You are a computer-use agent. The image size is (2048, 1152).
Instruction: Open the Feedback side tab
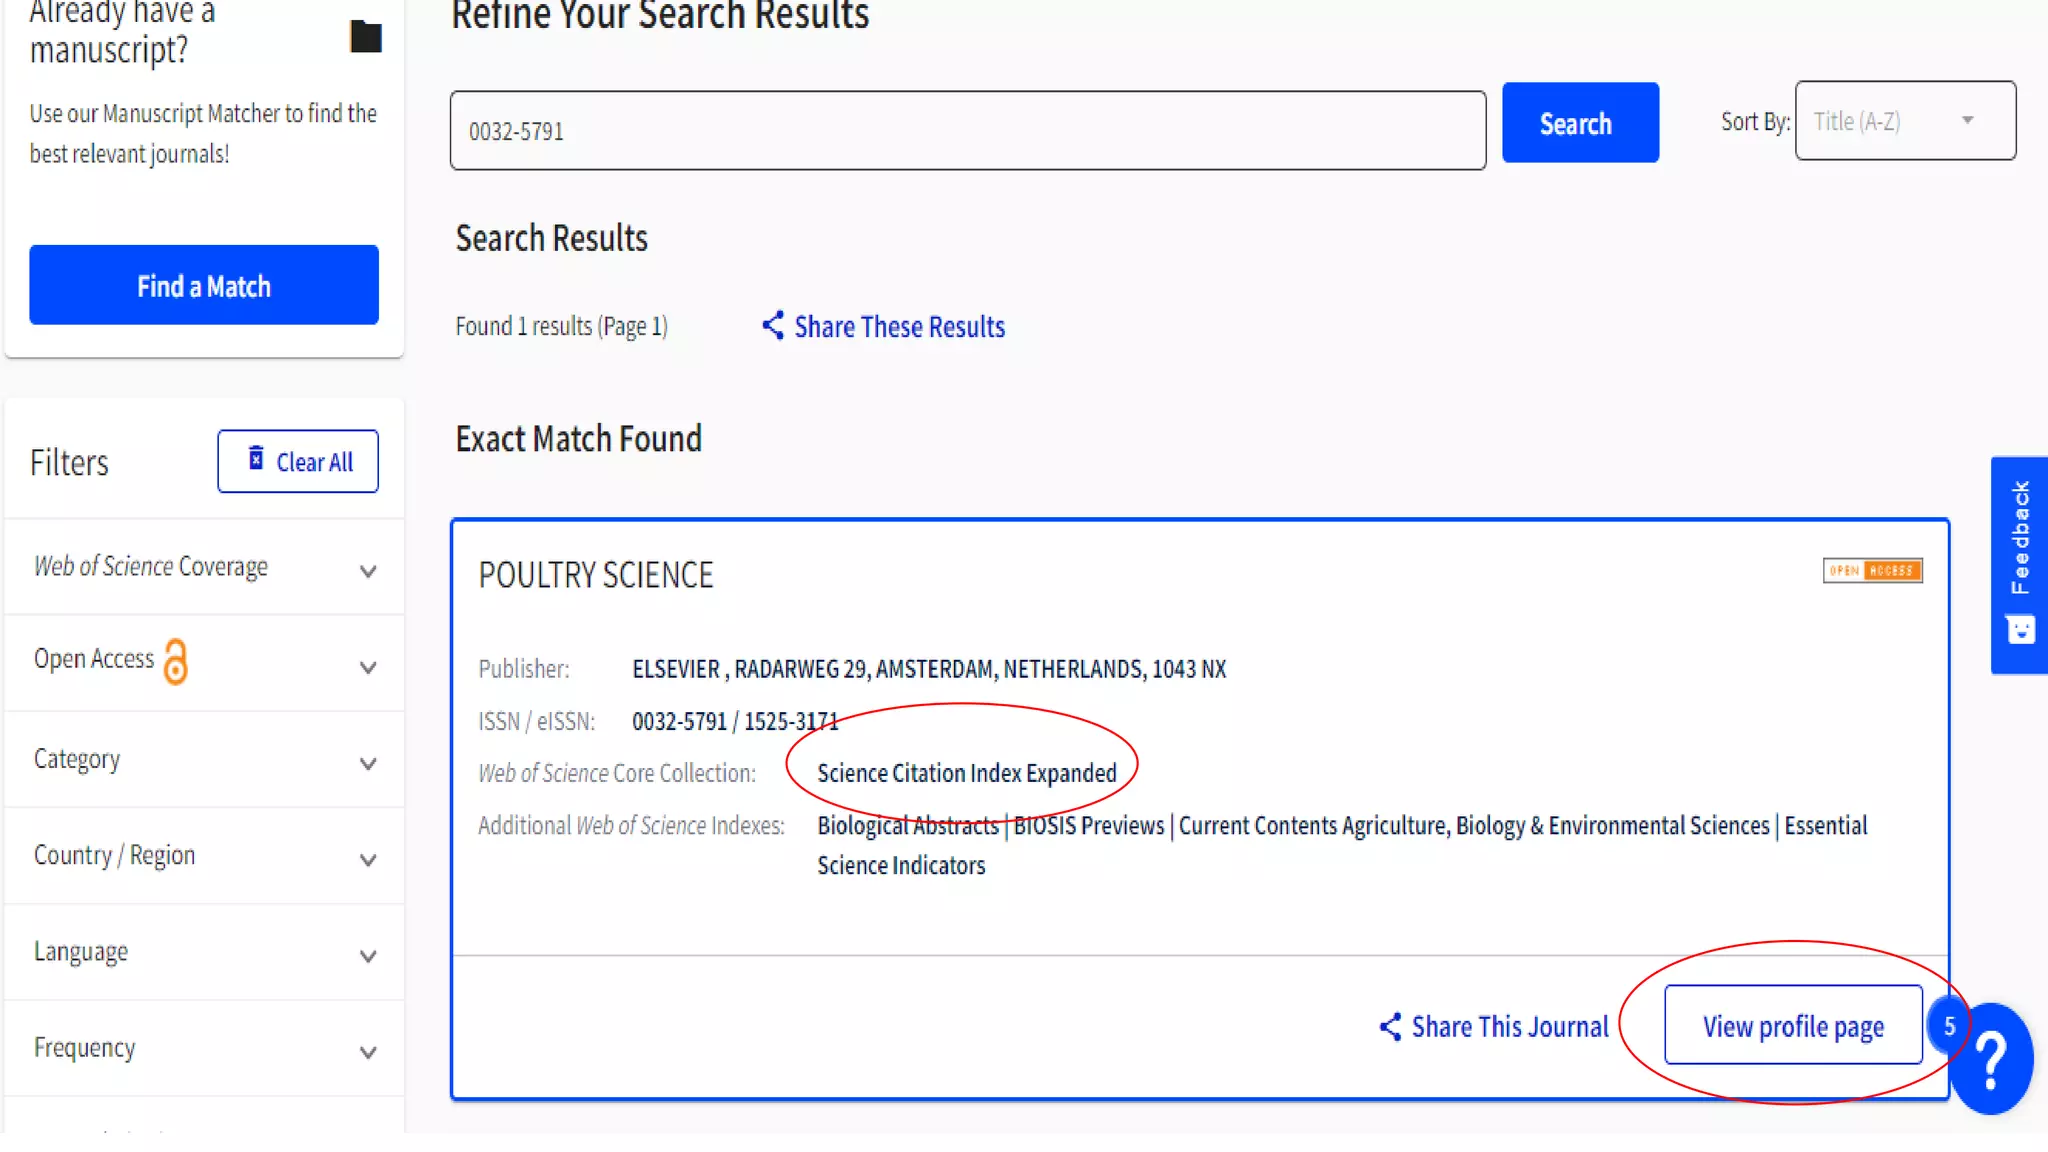[2019, 564]
